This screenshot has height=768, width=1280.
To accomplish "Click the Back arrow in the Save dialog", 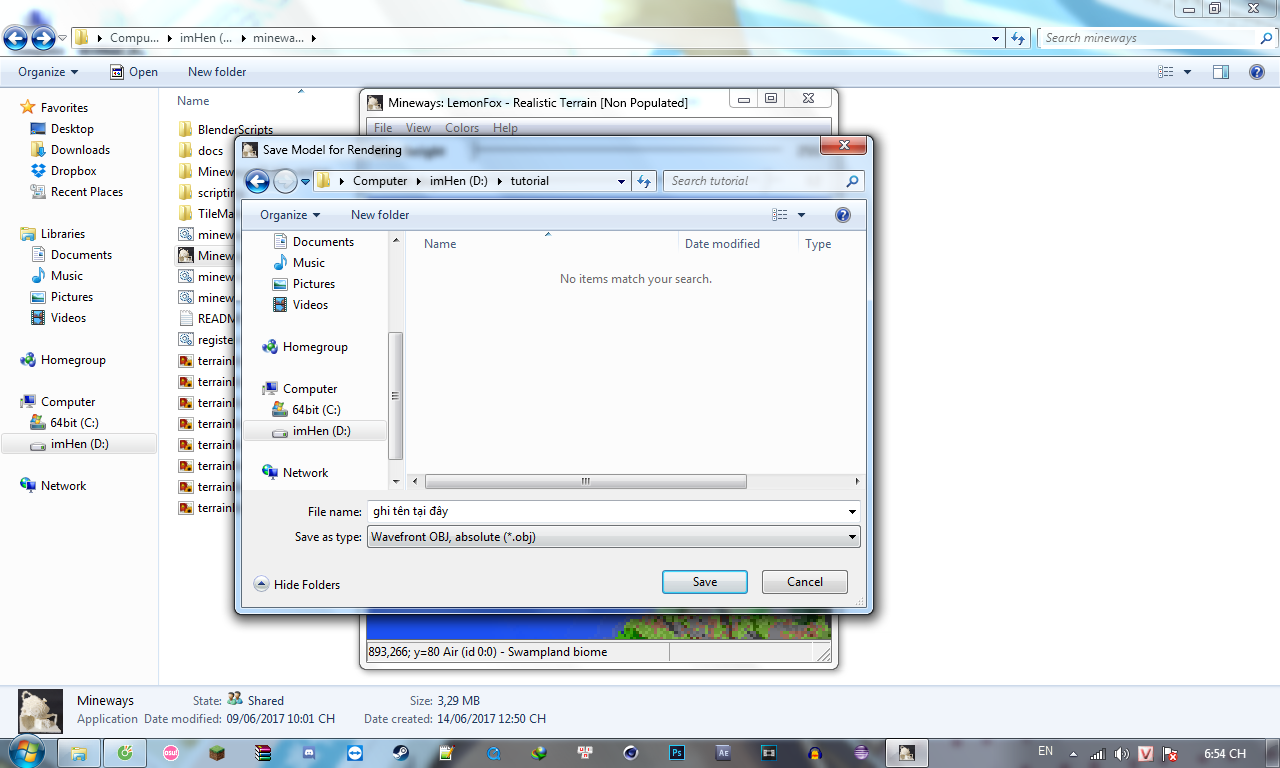I will click(257, 181).
